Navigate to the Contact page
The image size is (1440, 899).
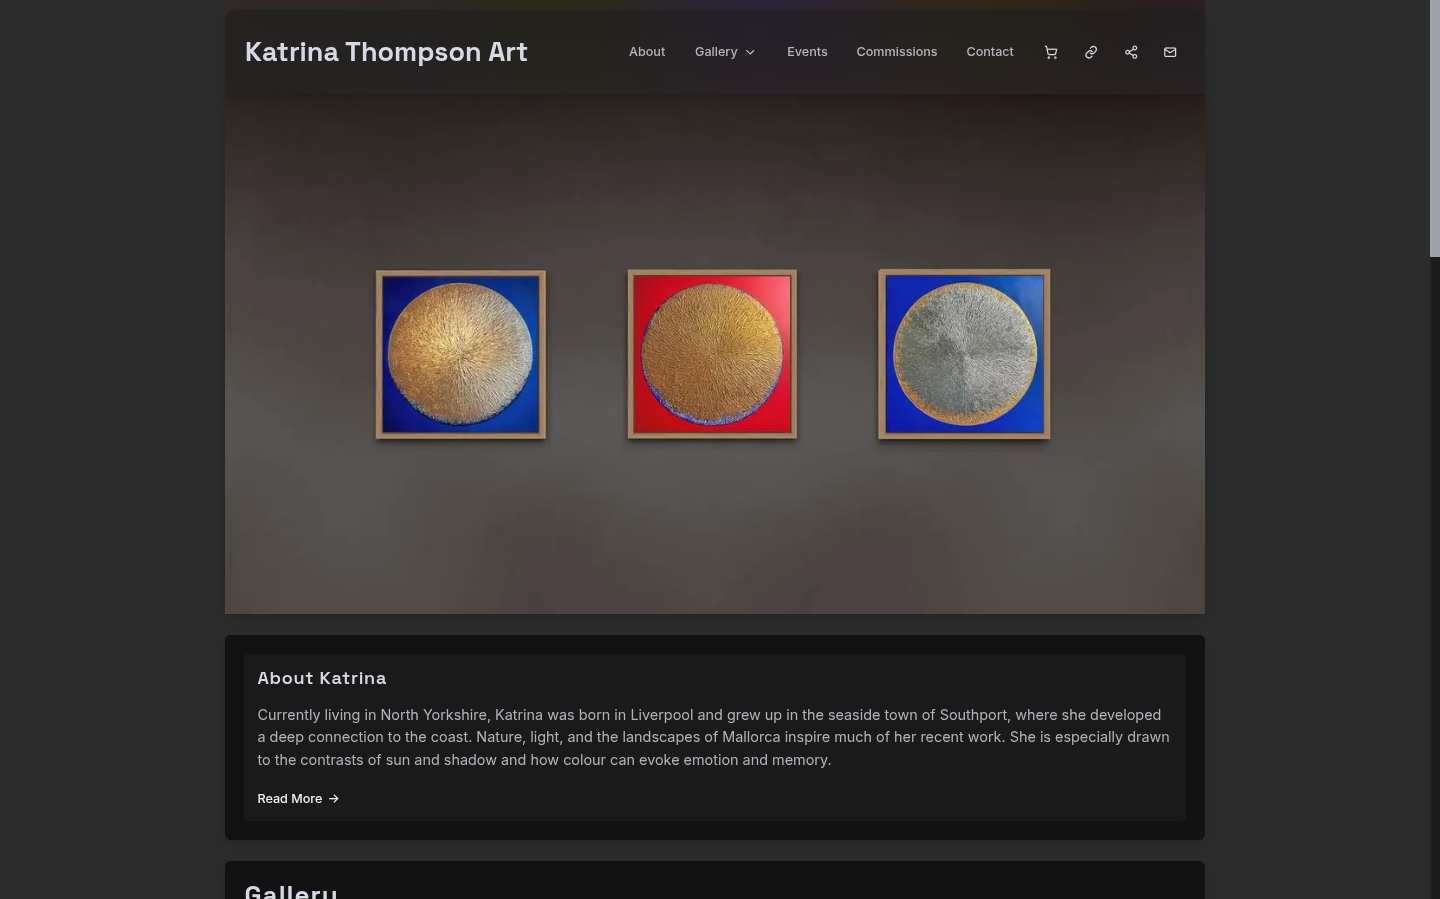(990, 52)
